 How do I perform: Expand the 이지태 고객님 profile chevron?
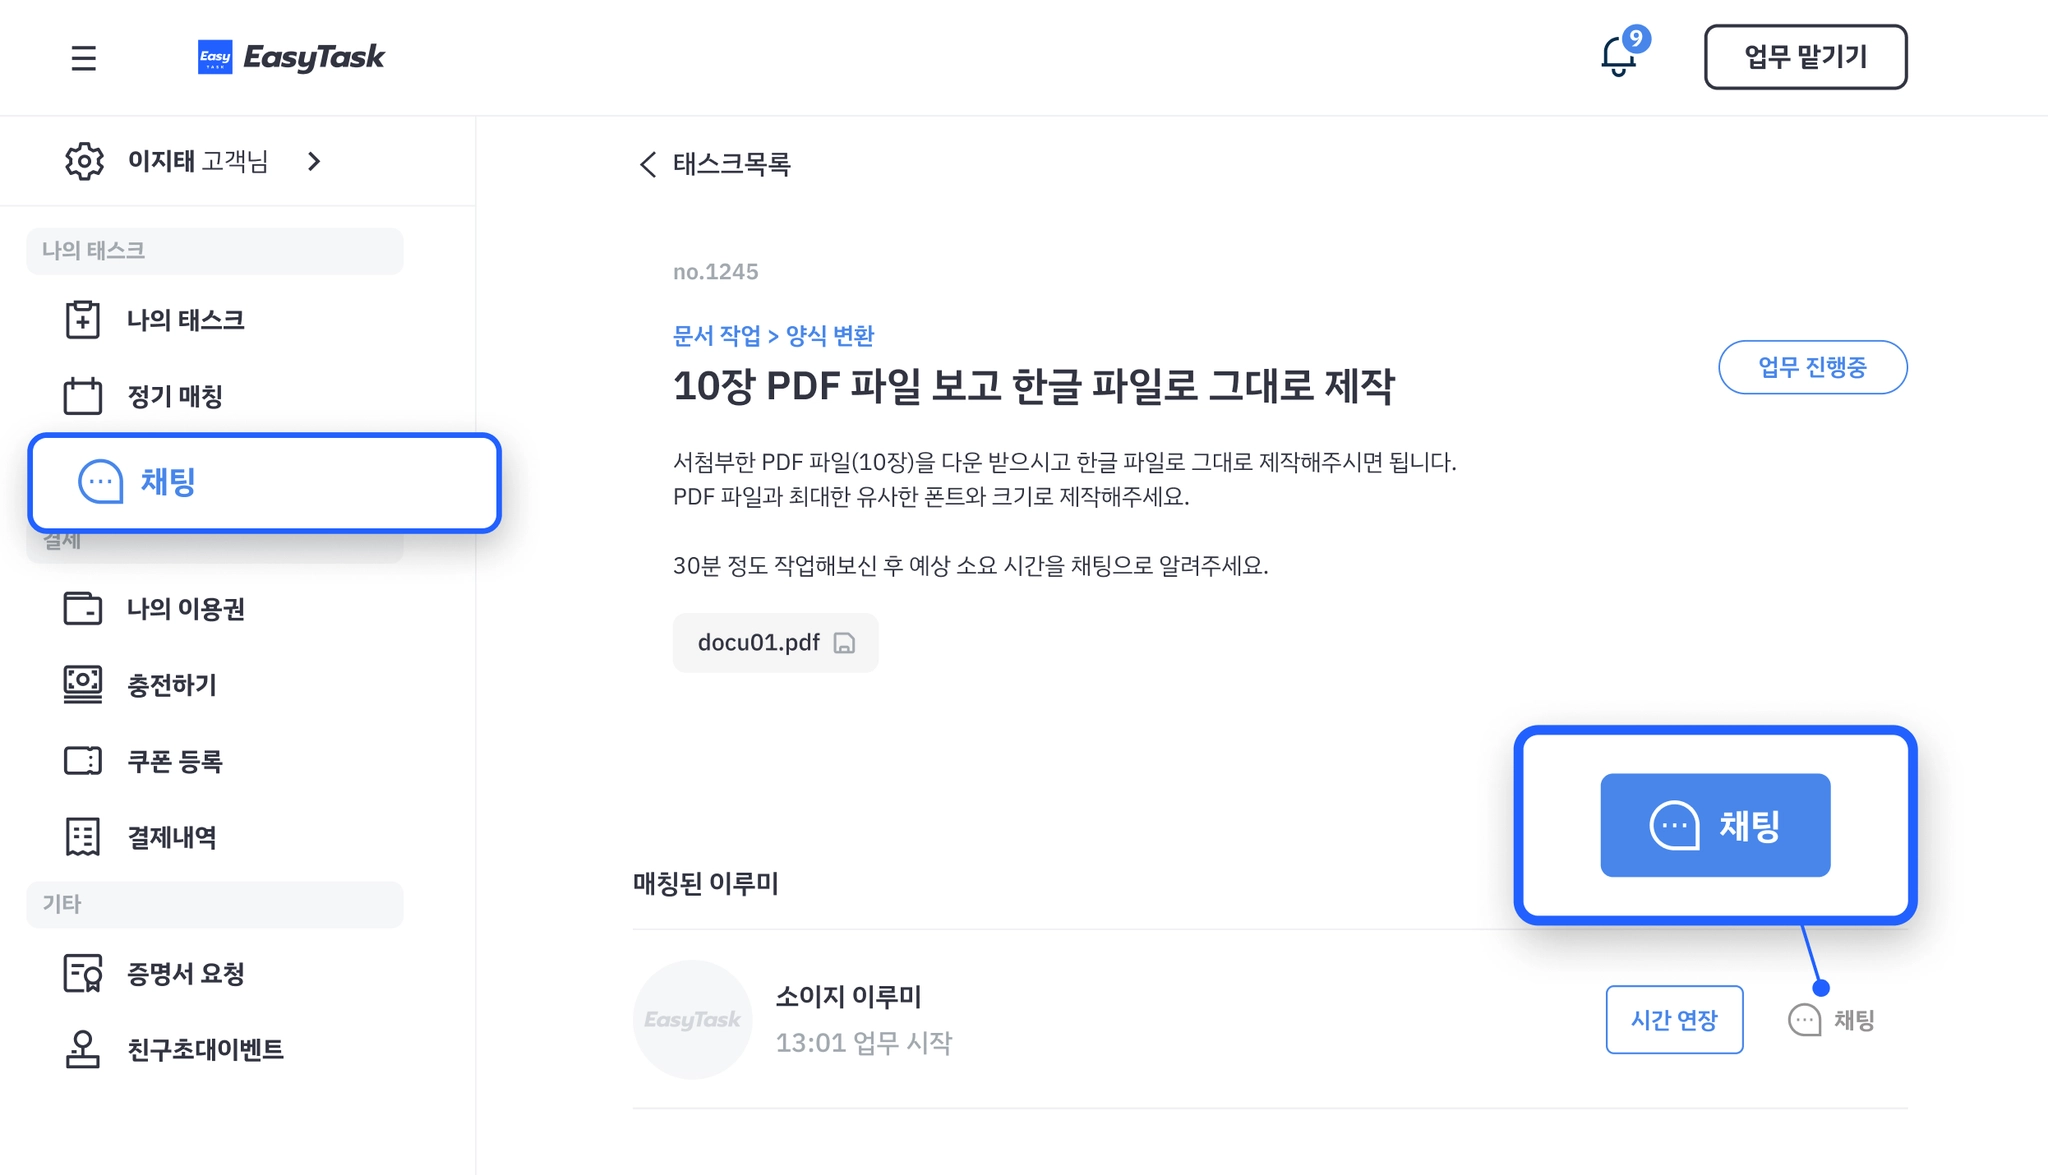tap(314, 161)
